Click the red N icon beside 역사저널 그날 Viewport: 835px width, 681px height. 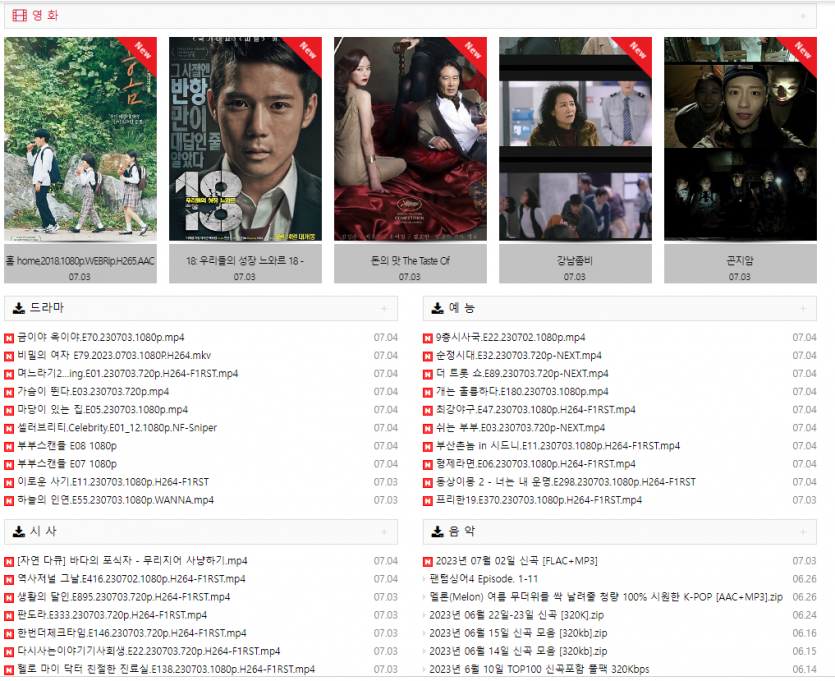tap(10, 579)
